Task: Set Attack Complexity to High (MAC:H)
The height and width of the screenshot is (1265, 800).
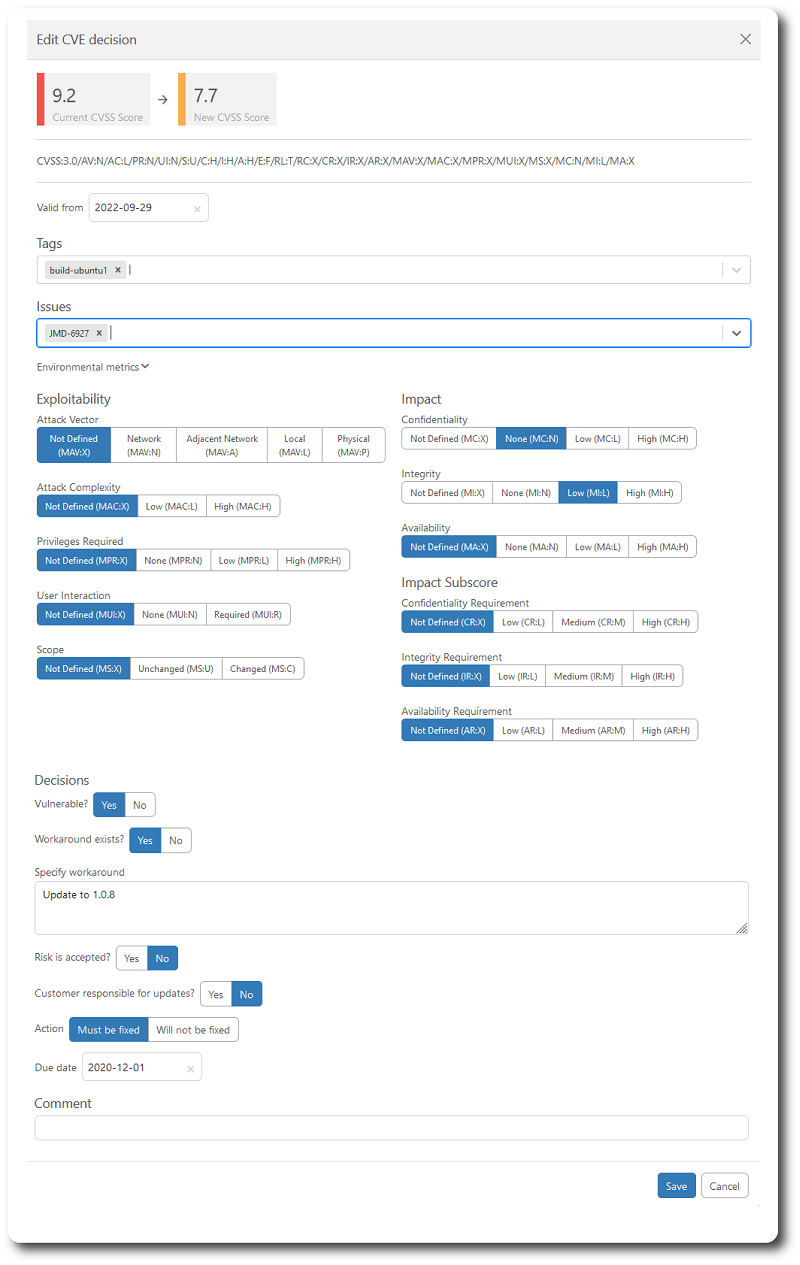Action: (244, 507)
